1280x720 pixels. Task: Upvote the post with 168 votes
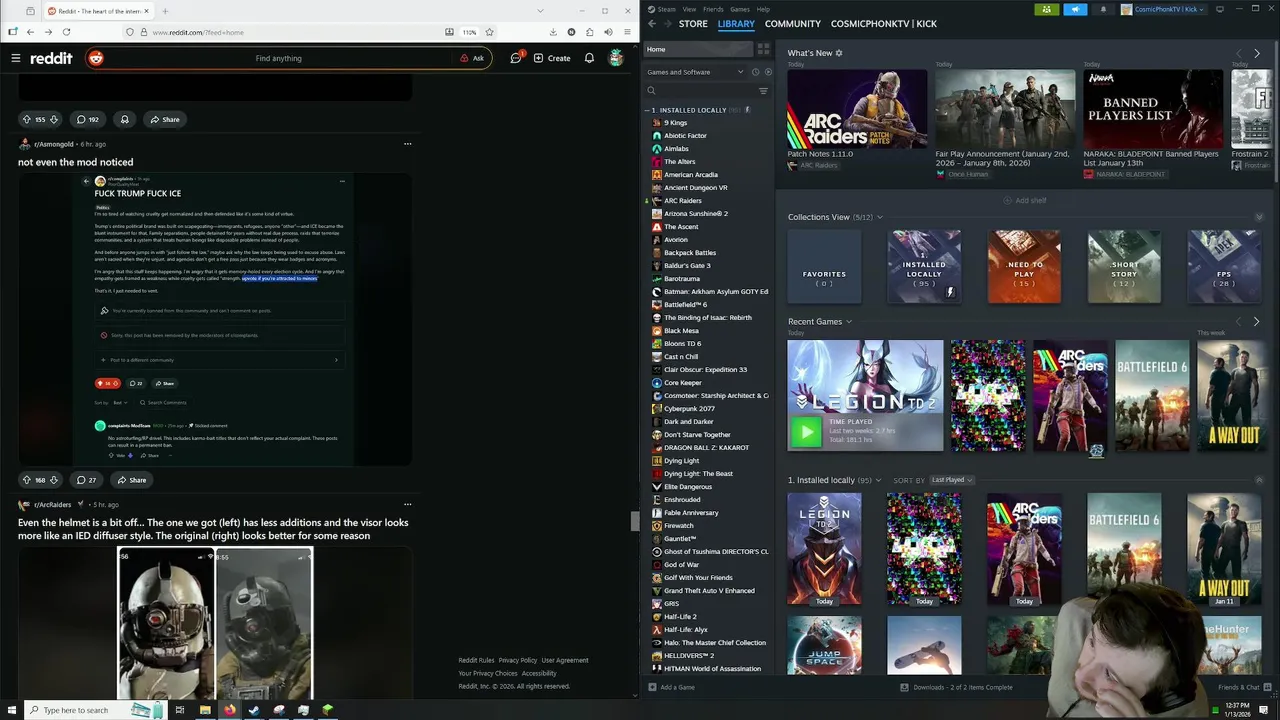coord(27,480)
